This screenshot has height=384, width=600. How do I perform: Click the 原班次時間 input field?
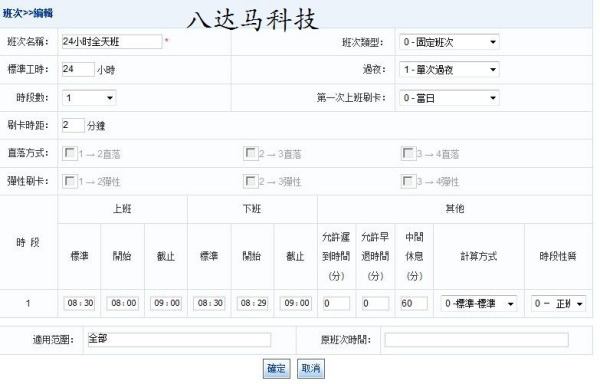[x=476, y=340]
